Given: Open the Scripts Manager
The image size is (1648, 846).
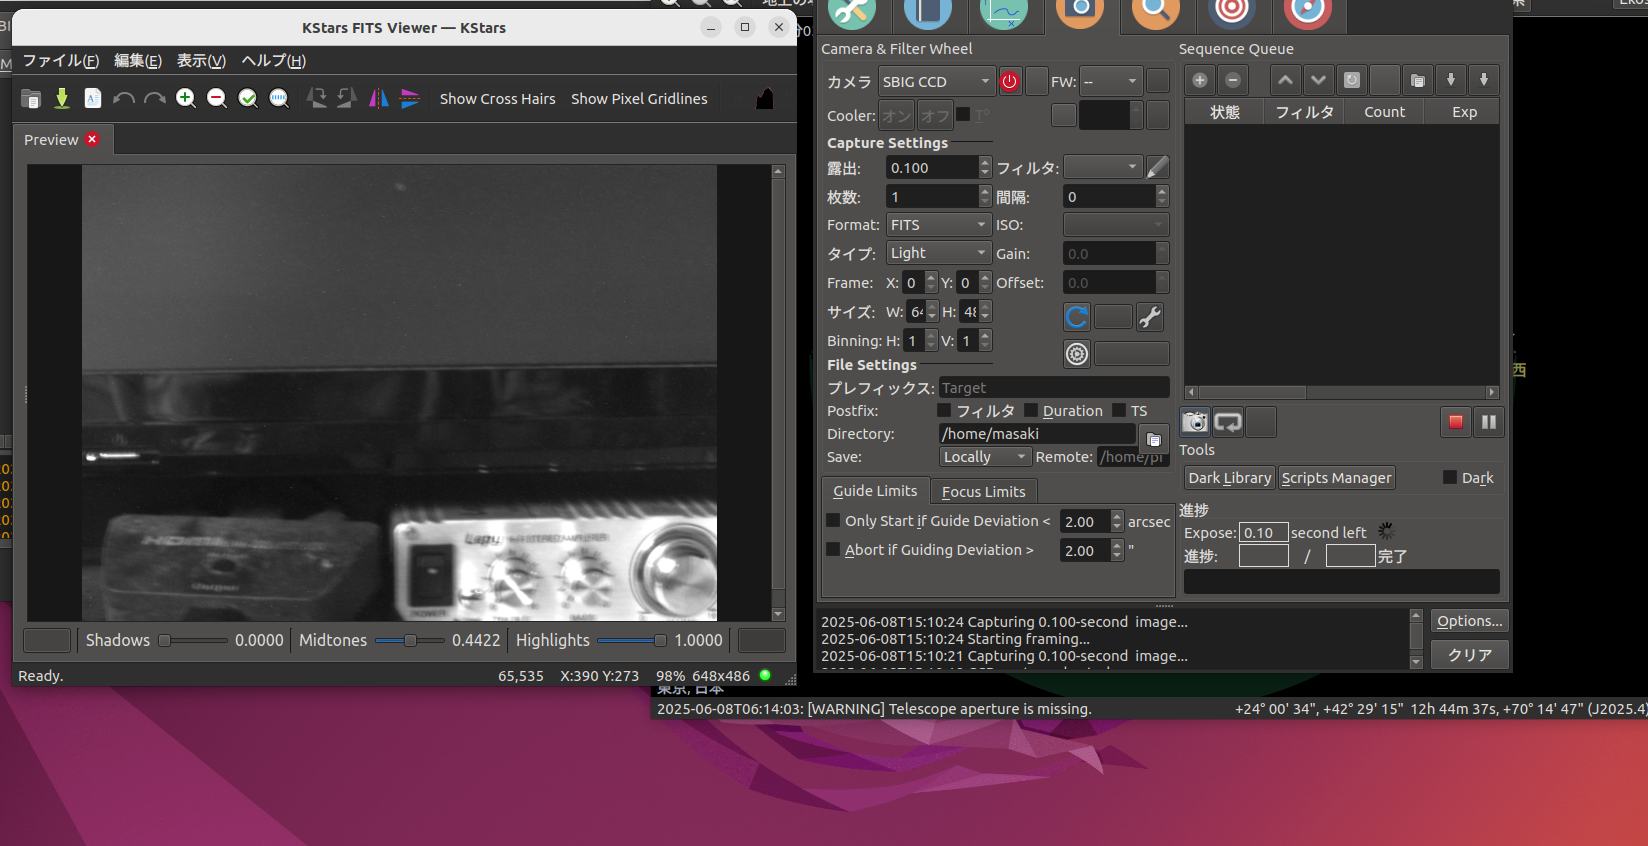Looking at the screenshot, I should (x=1336, y=478).
